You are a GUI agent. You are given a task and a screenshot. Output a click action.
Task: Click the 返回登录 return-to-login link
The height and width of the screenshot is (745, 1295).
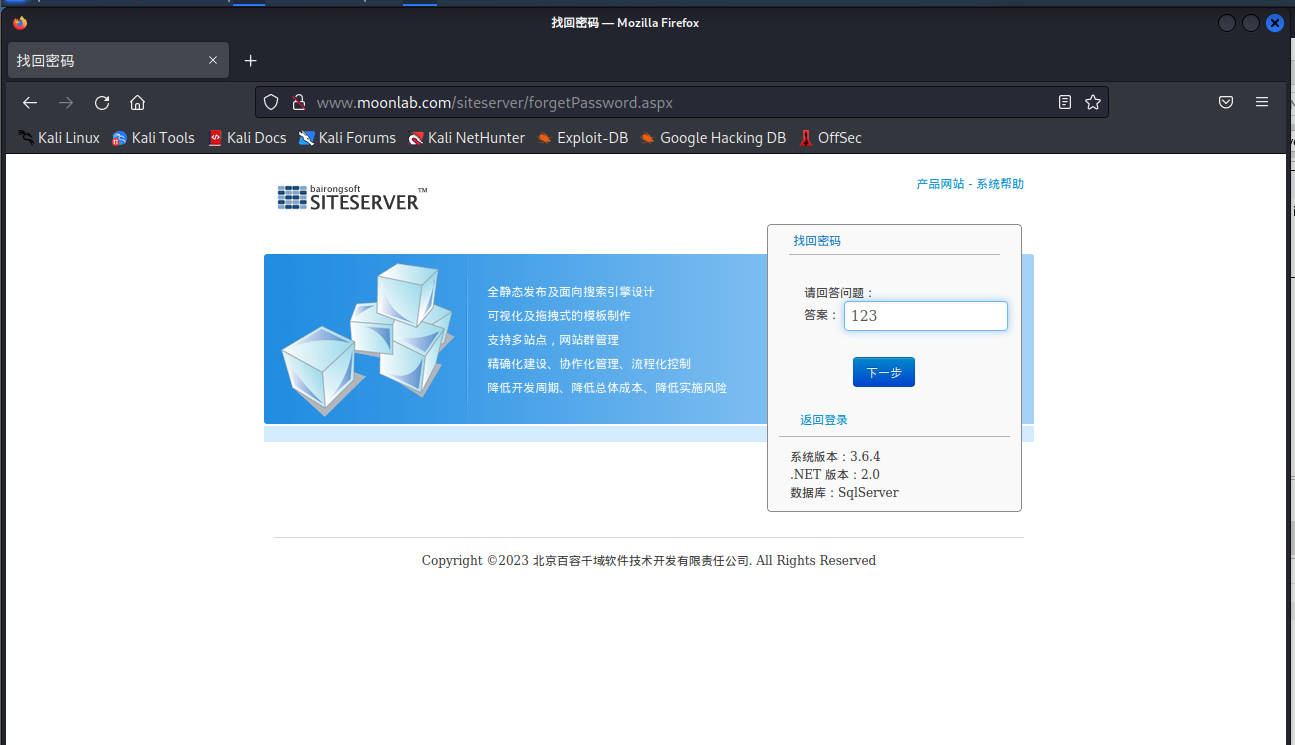(x=823, y=419)
